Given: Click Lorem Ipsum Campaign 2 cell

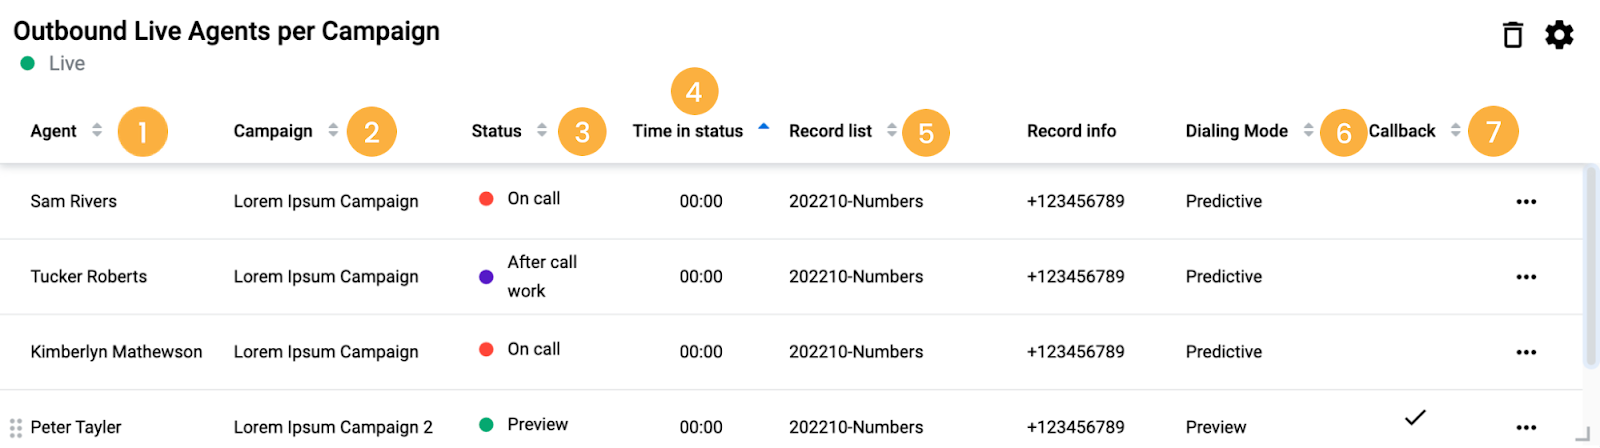Looking at the screenshot, I should (x=333, y=427).
